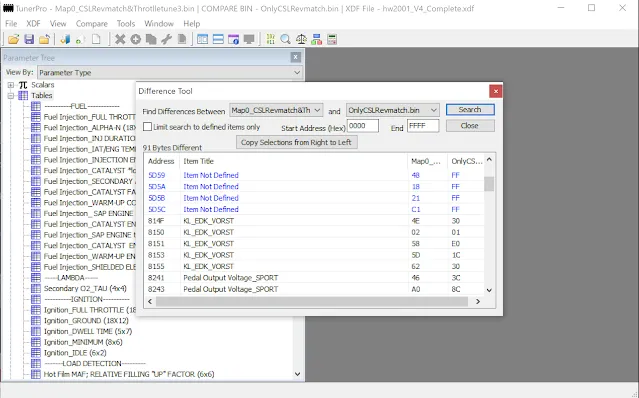
Task: Select Ignition_IDLE (6x2) in tree
Action: tap(75, 353)
